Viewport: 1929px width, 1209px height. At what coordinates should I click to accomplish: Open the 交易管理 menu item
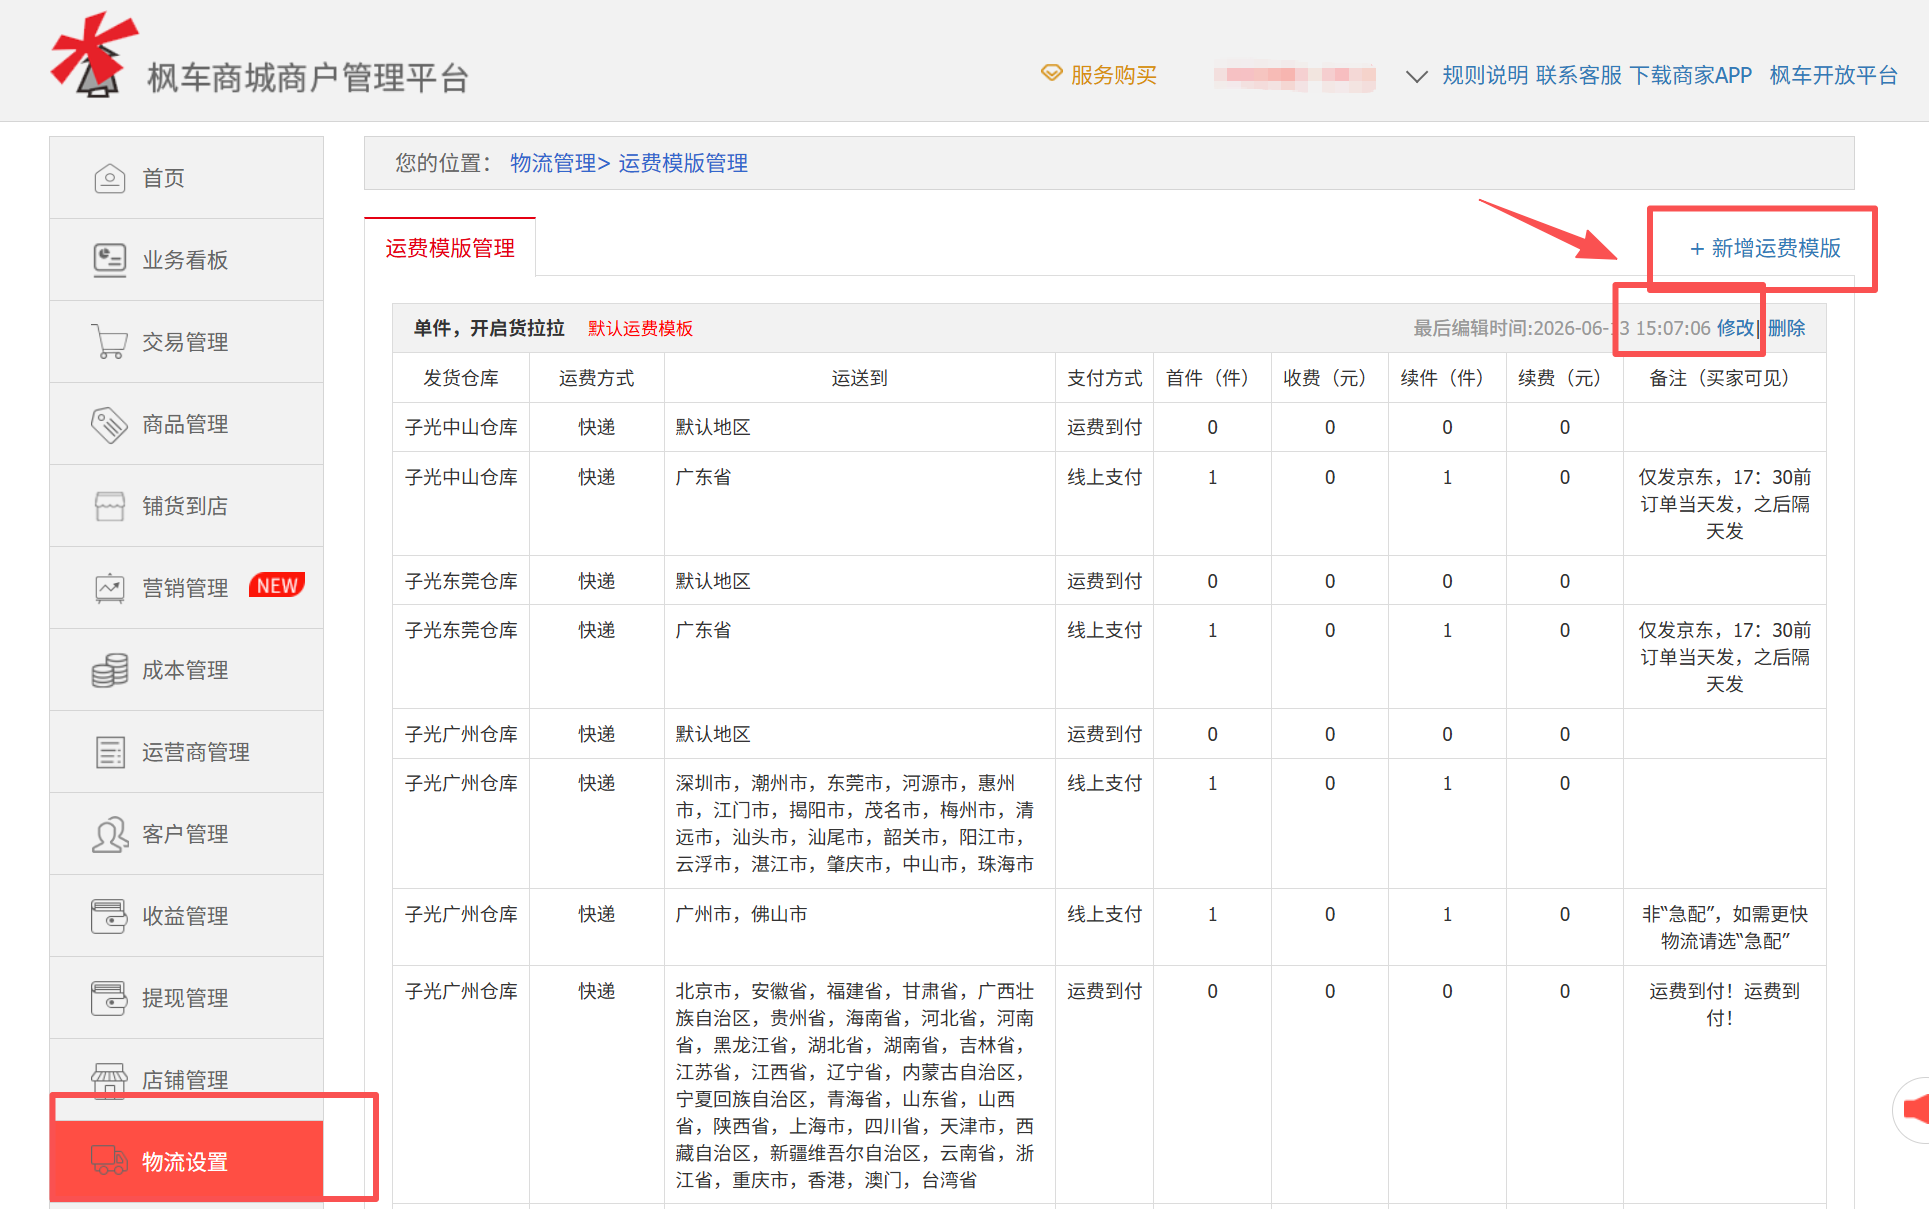click(x=186, y=342)
